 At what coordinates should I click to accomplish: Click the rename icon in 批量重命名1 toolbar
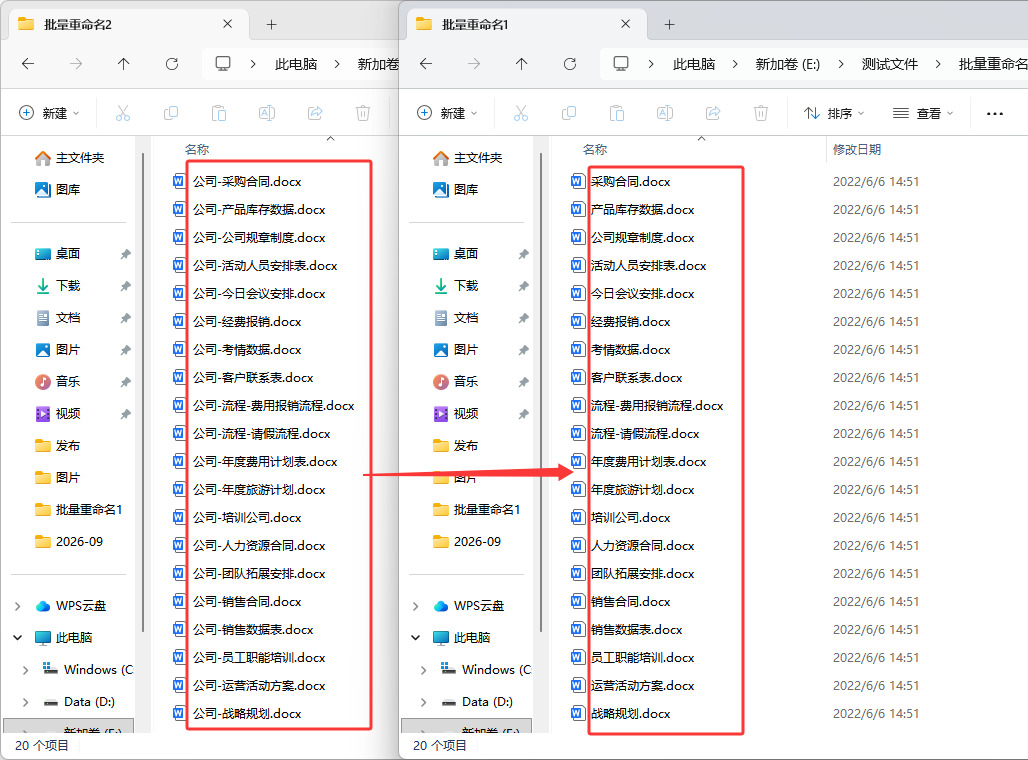[665, 113]
